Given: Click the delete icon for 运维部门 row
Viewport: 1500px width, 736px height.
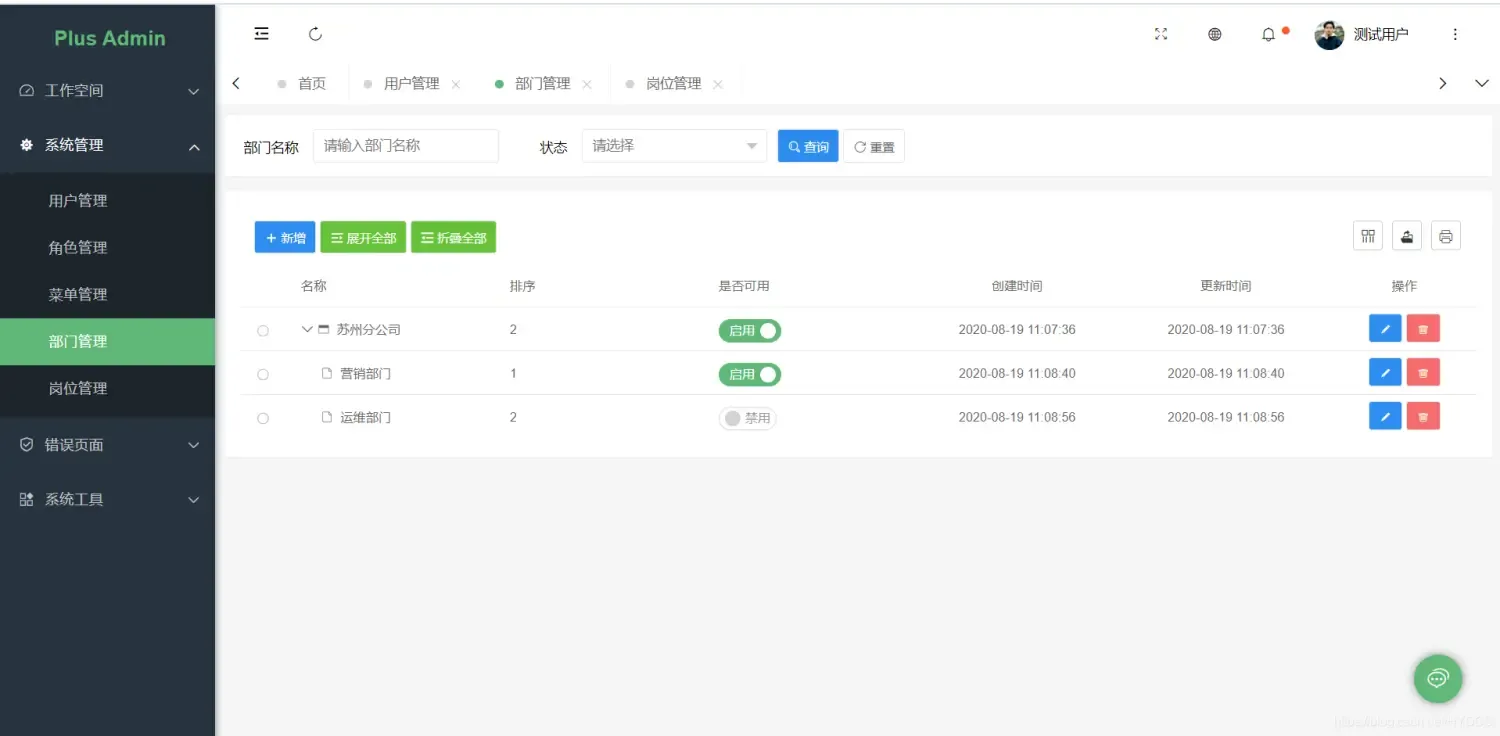Looking at the screenshot, I should click(1422, 415).
